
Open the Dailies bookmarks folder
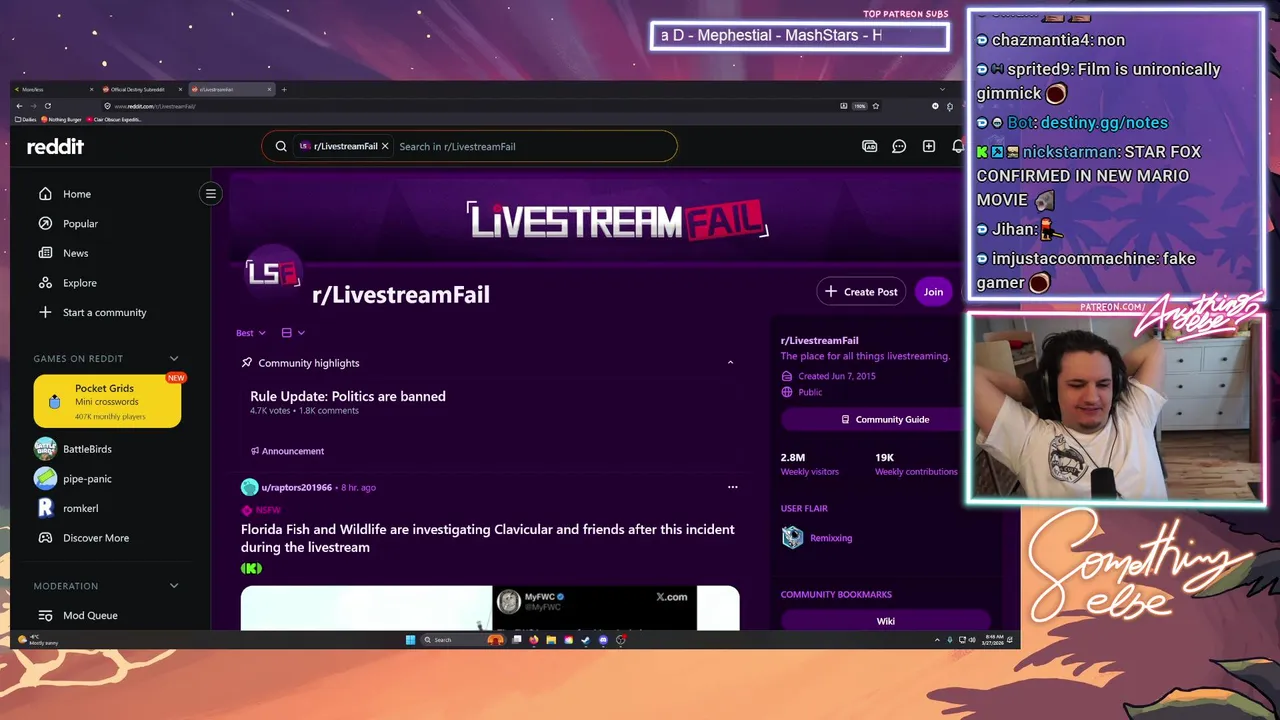click(x=25, y=119)
